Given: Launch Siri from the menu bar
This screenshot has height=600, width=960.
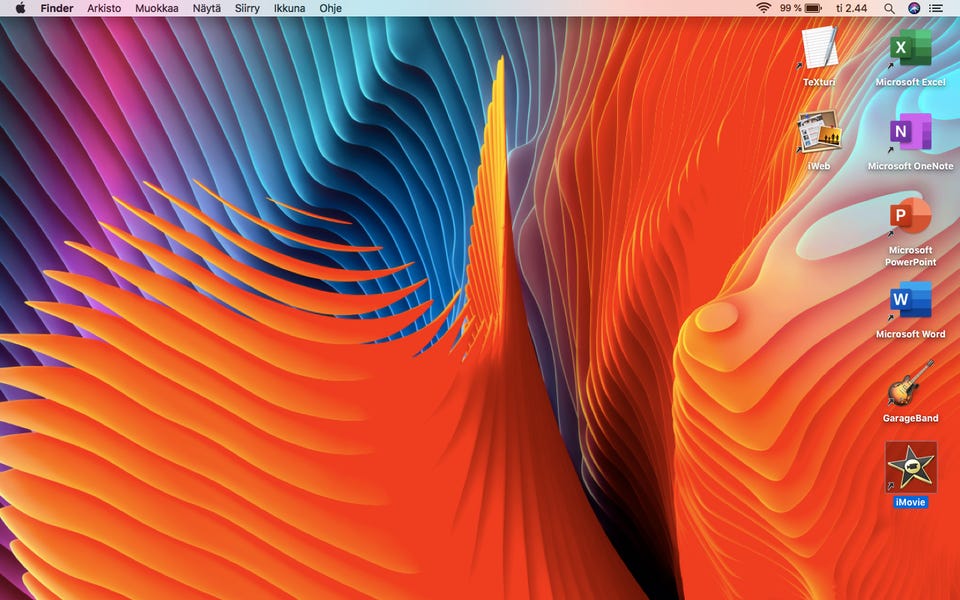Looking at the screenshot, I should [x=914, y=8].
